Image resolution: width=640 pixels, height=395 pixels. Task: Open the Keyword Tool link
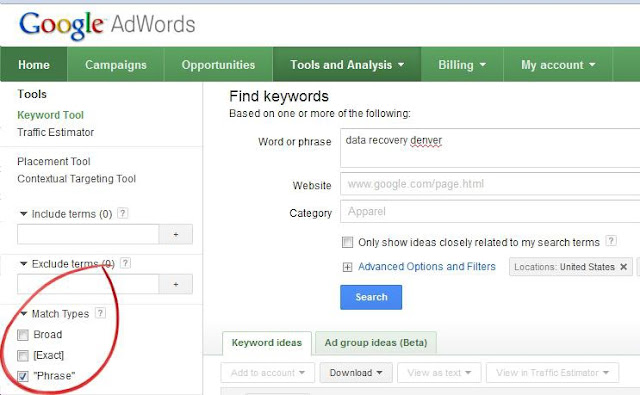pyautogui.click(x=51, y=115)
